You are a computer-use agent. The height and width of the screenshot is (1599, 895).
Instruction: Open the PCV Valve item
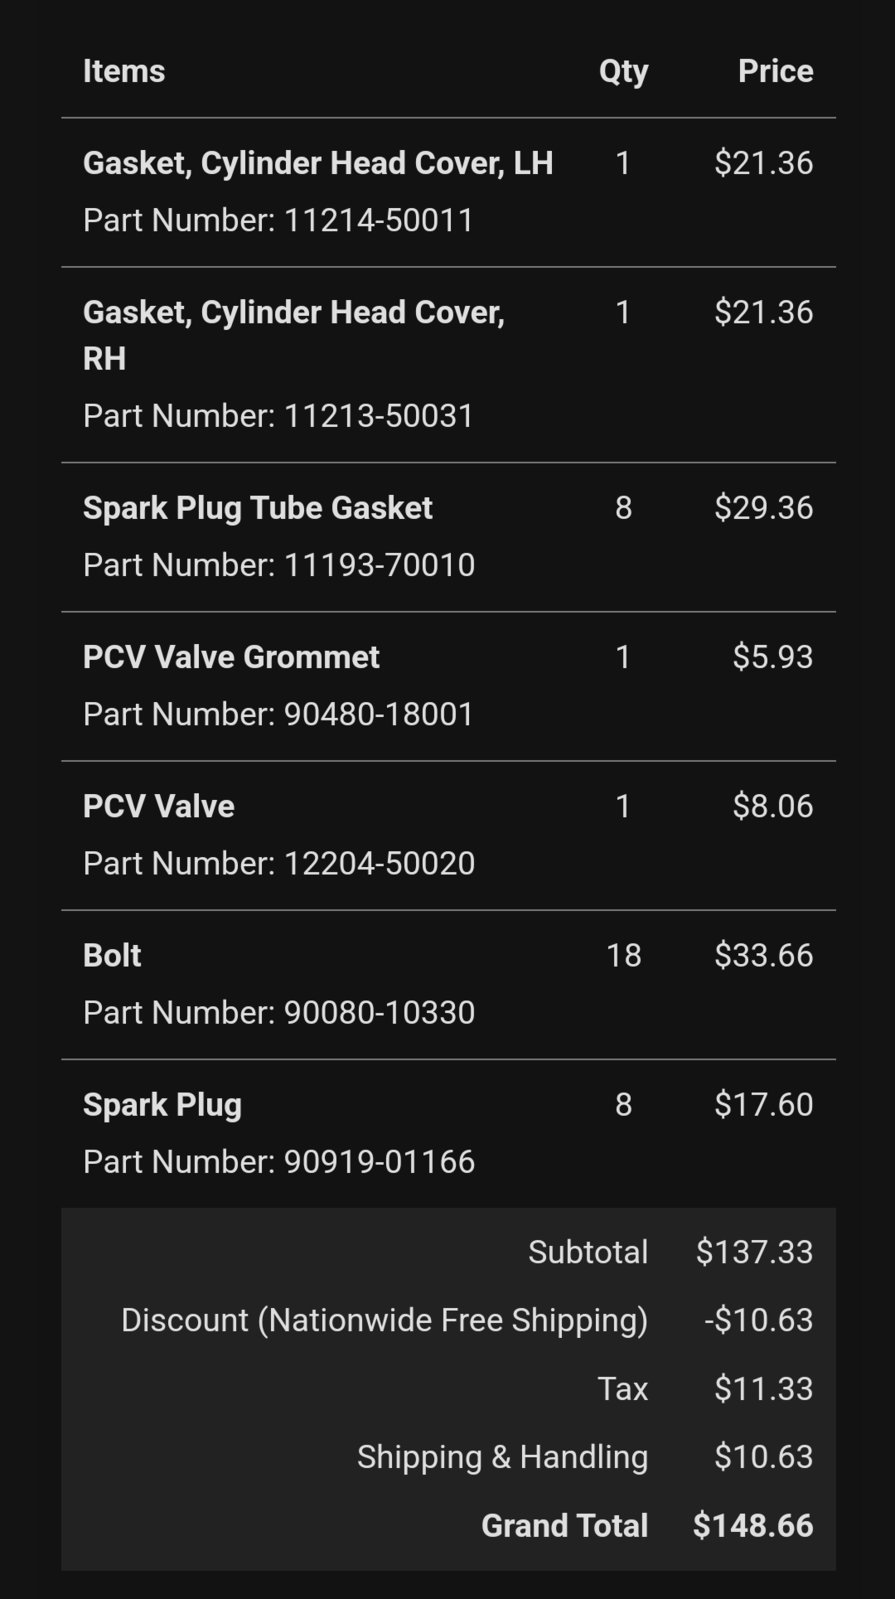[x=159, y=806]
